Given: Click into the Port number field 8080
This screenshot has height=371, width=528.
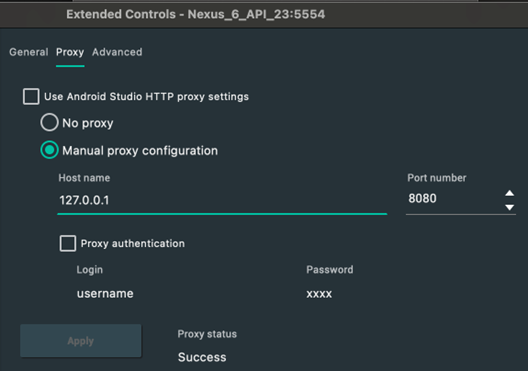Looking at the screenshot, I should point(454,199).
